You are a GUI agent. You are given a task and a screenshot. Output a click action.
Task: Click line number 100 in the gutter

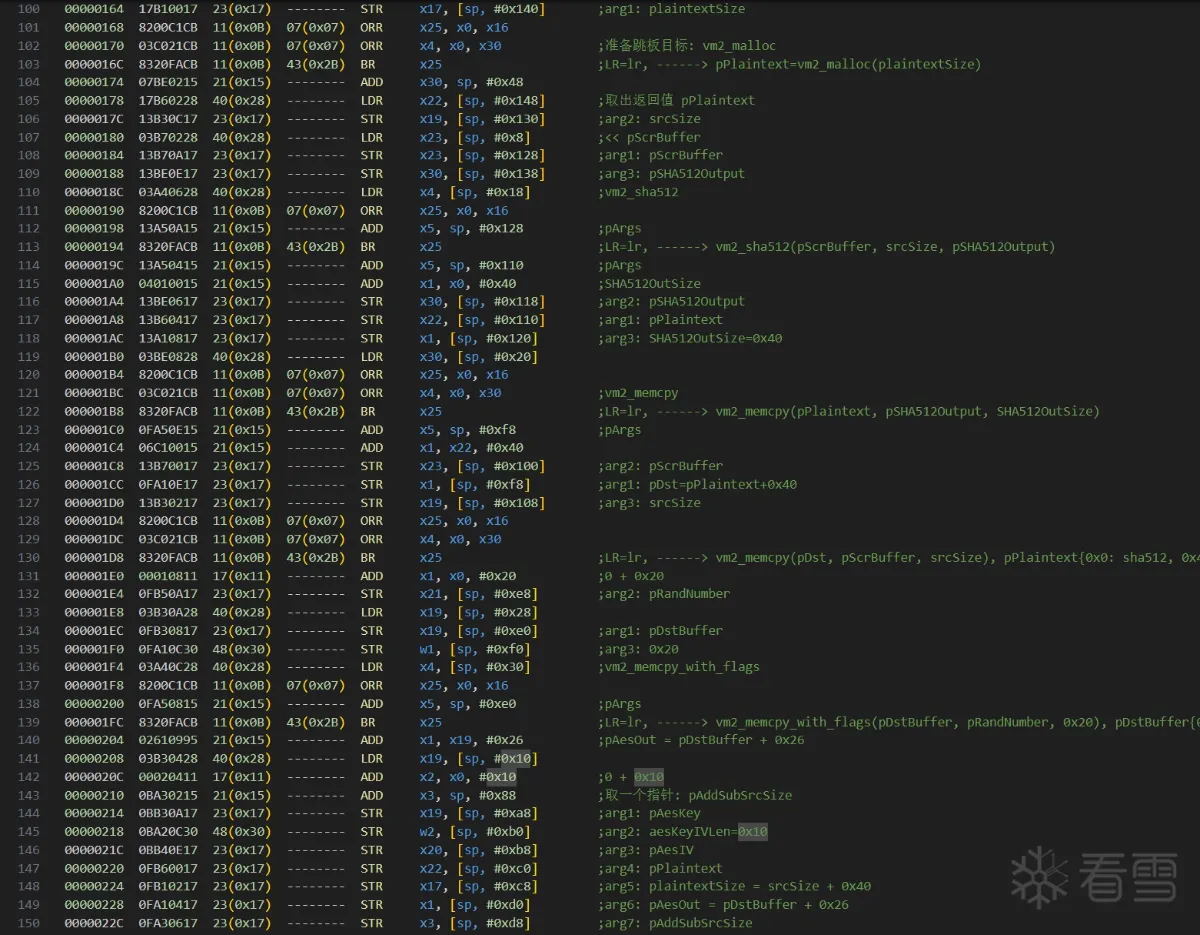[28, 9]
